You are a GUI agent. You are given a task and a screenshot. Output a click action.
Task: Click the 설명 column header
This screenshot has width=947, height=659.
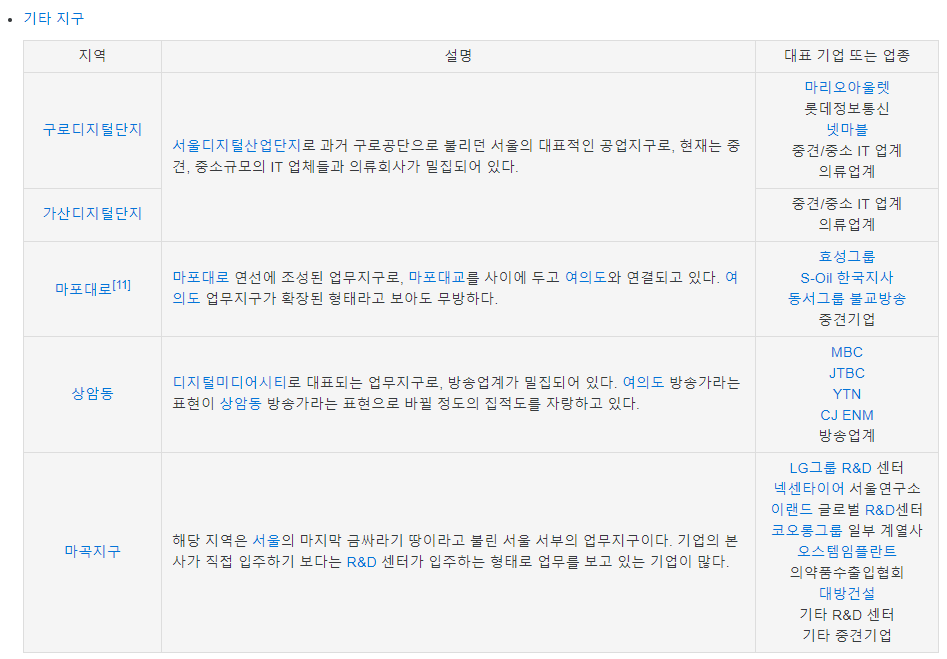coord(458,56)
